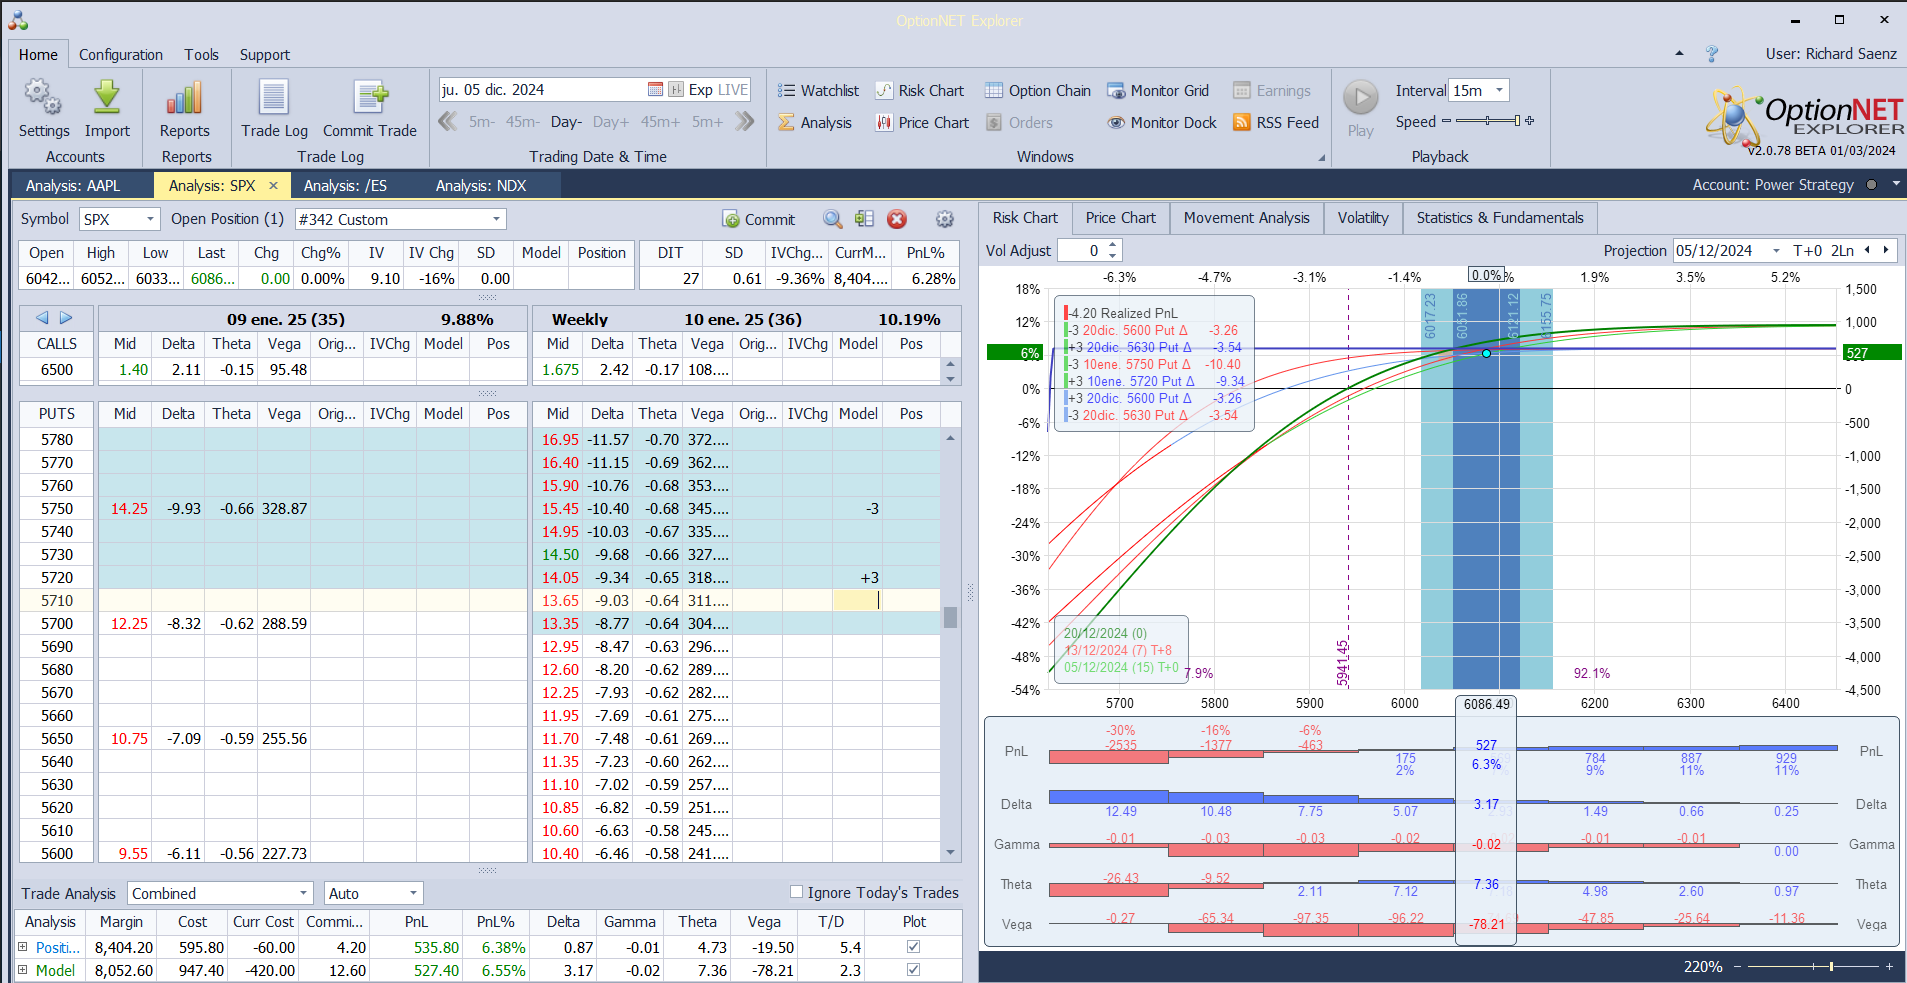Close the Analysis: SPX tab
This screenshot has width=1907, height=983.
tap(273, 186)
